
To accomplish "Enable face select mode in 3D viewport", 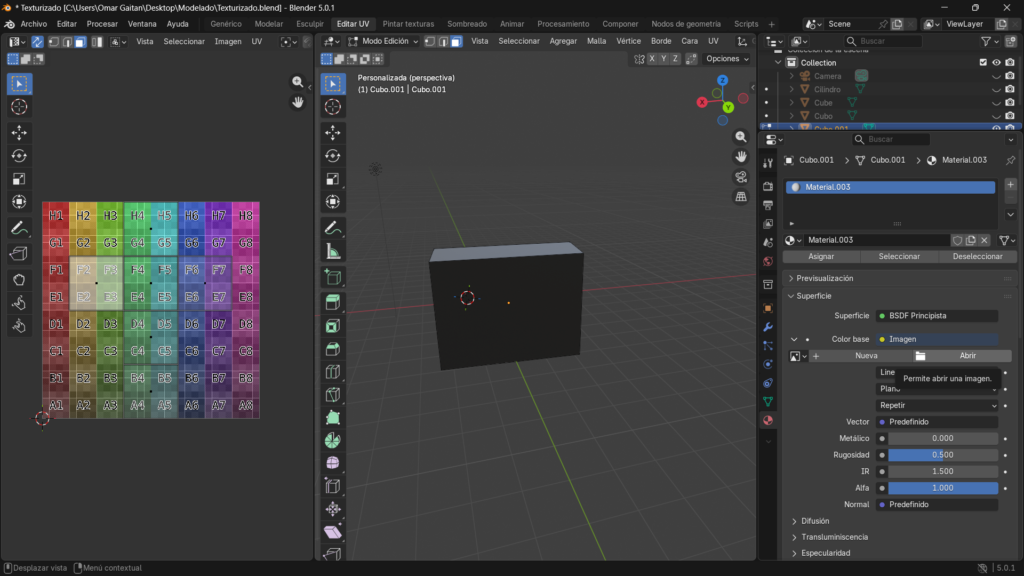I will [455, 41].
